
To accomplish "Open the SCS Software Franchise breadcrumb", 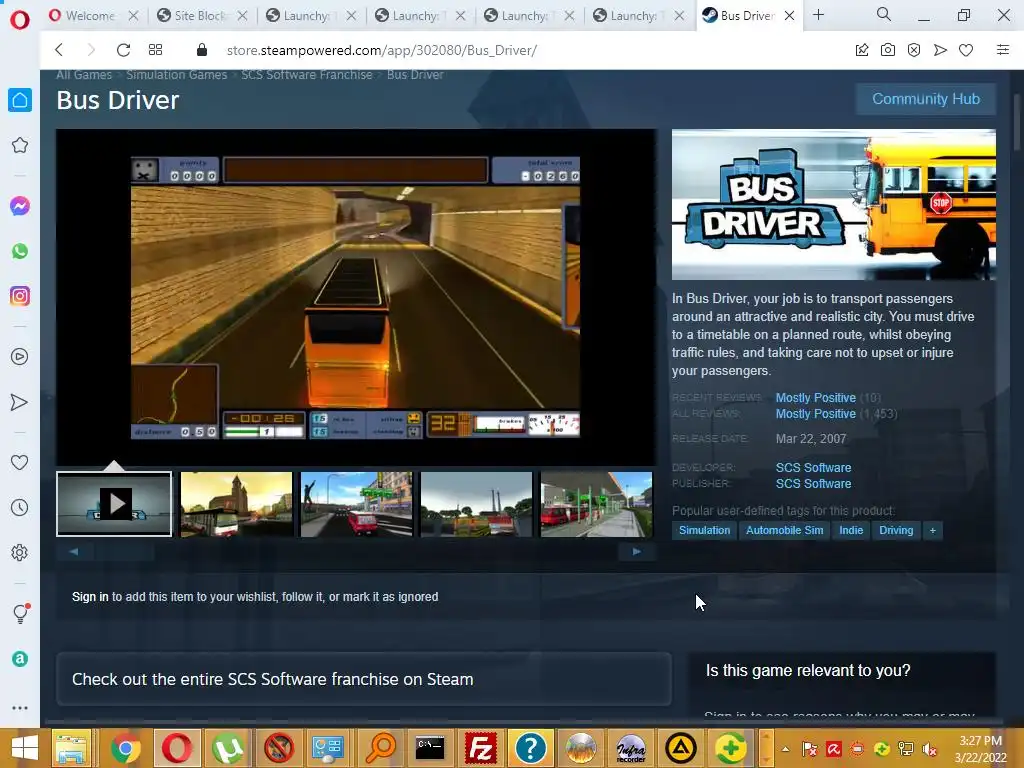I will pos(306,74).
